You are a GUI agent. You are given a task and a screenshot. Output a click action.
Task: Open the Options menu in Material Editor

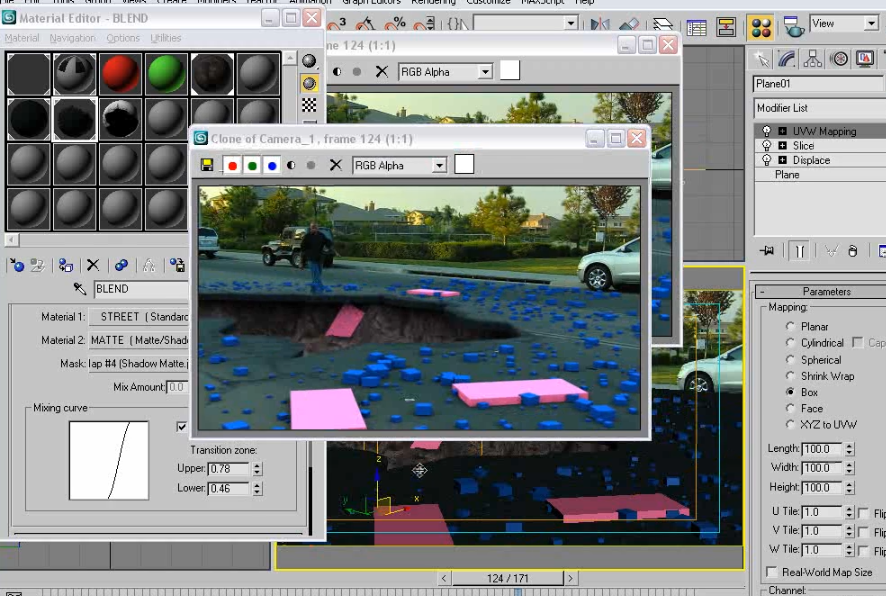123,38
